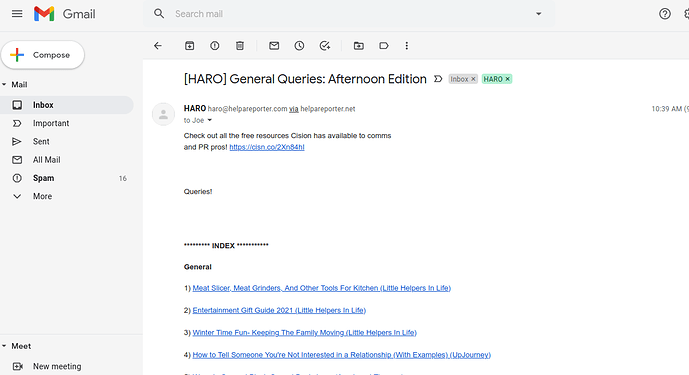
Task: Archive this email with the toolbar icon
Action: point(189,46)
